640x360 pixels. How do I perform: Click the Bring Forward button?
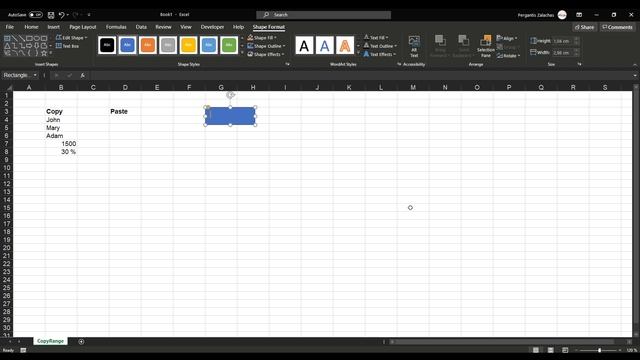(440, 47)
